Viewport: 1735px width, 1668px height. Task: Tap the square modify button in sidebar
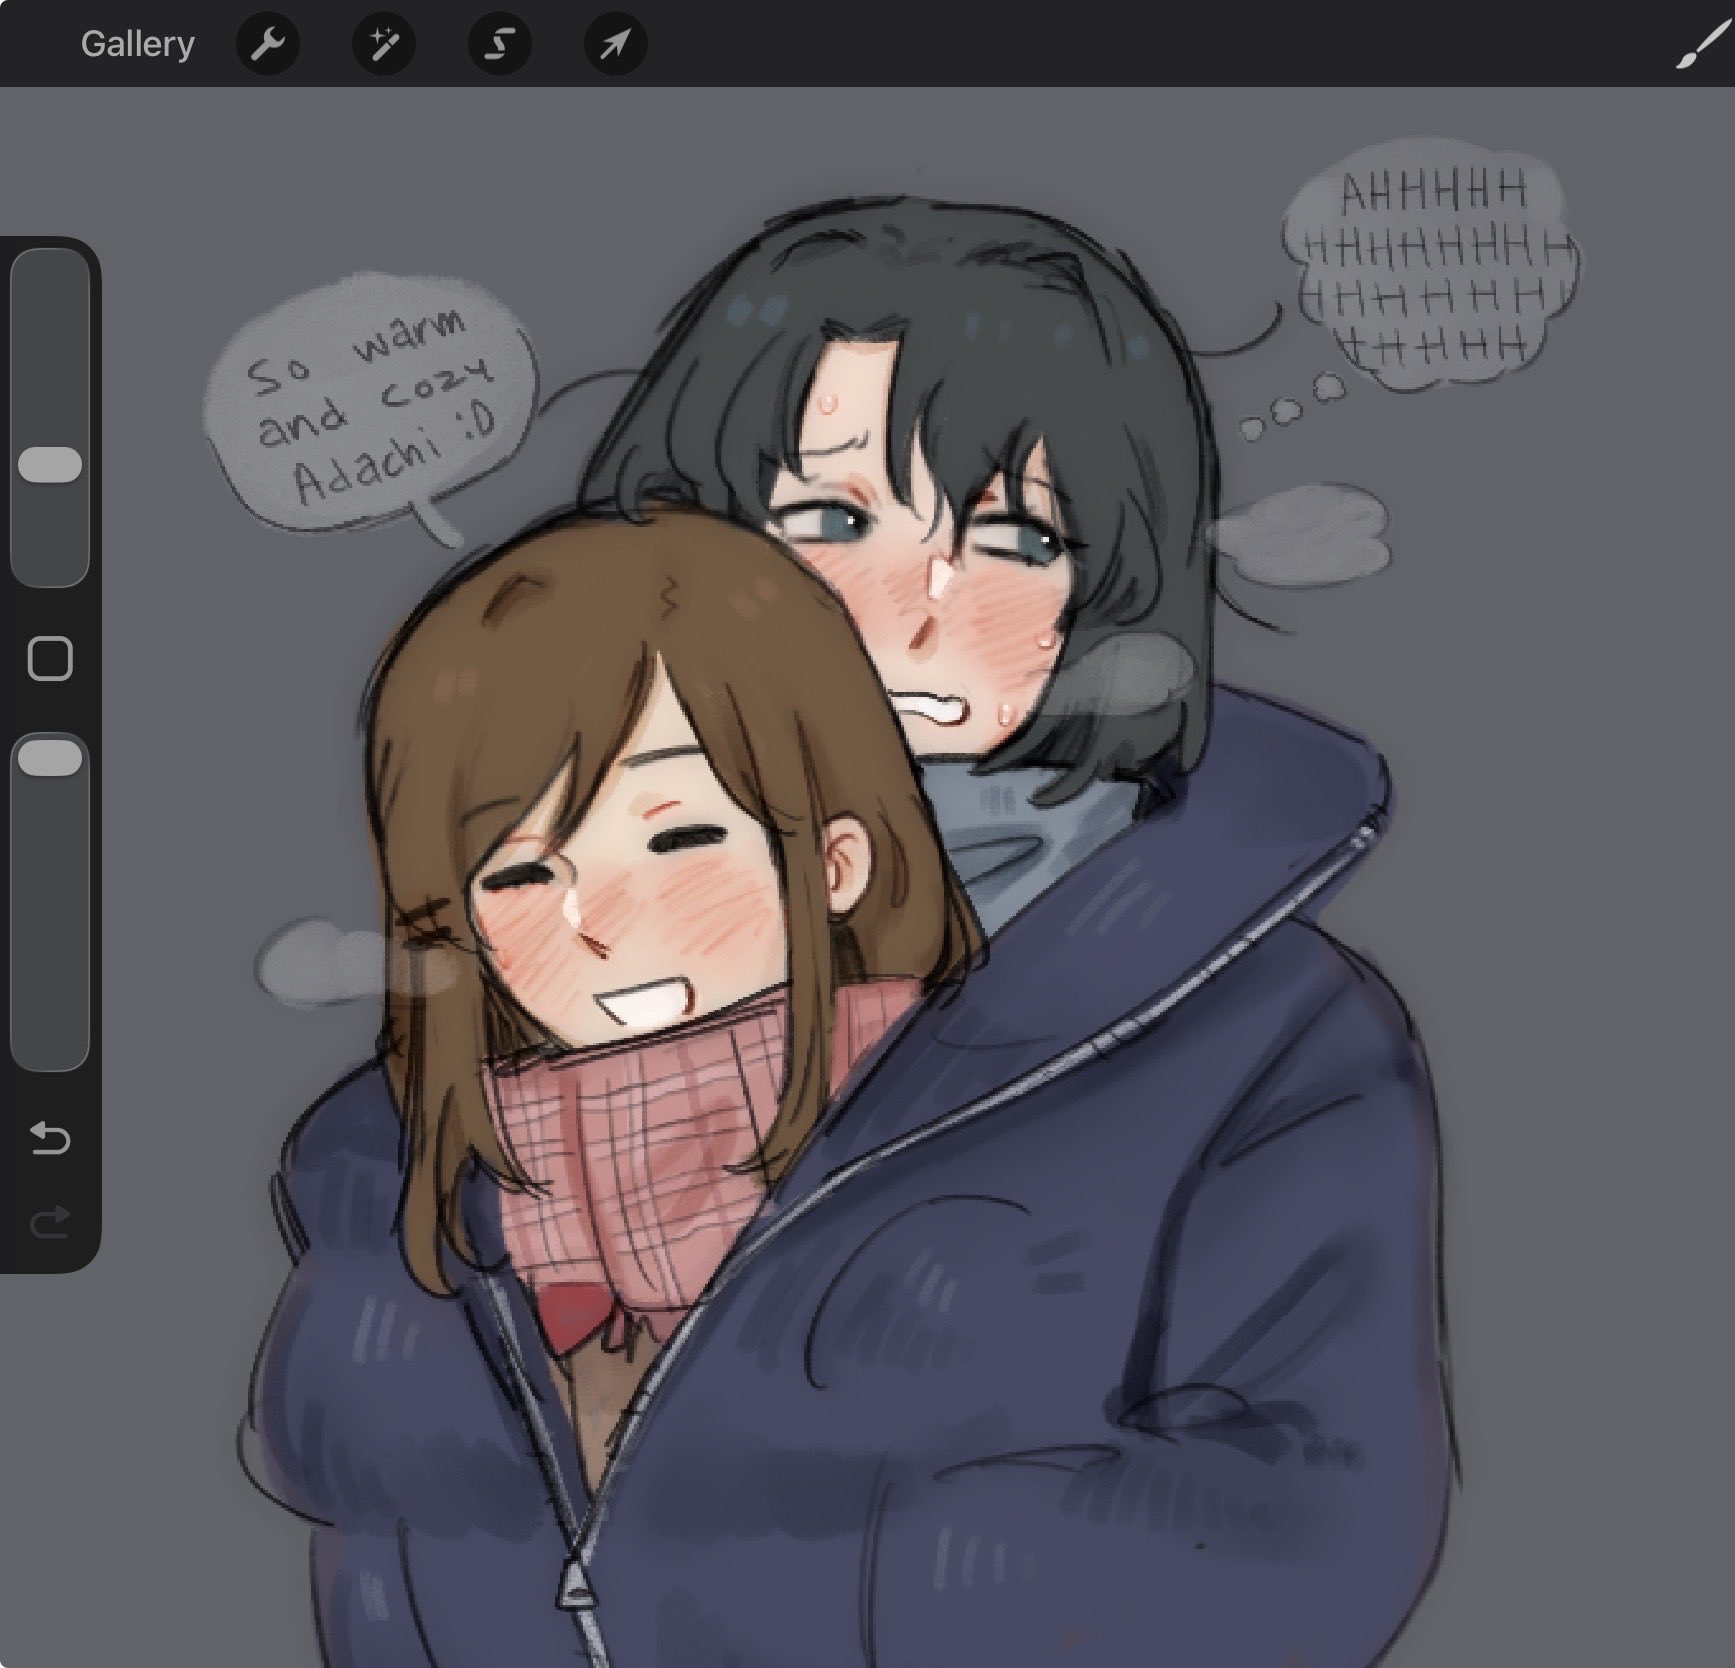click(50, 659)
